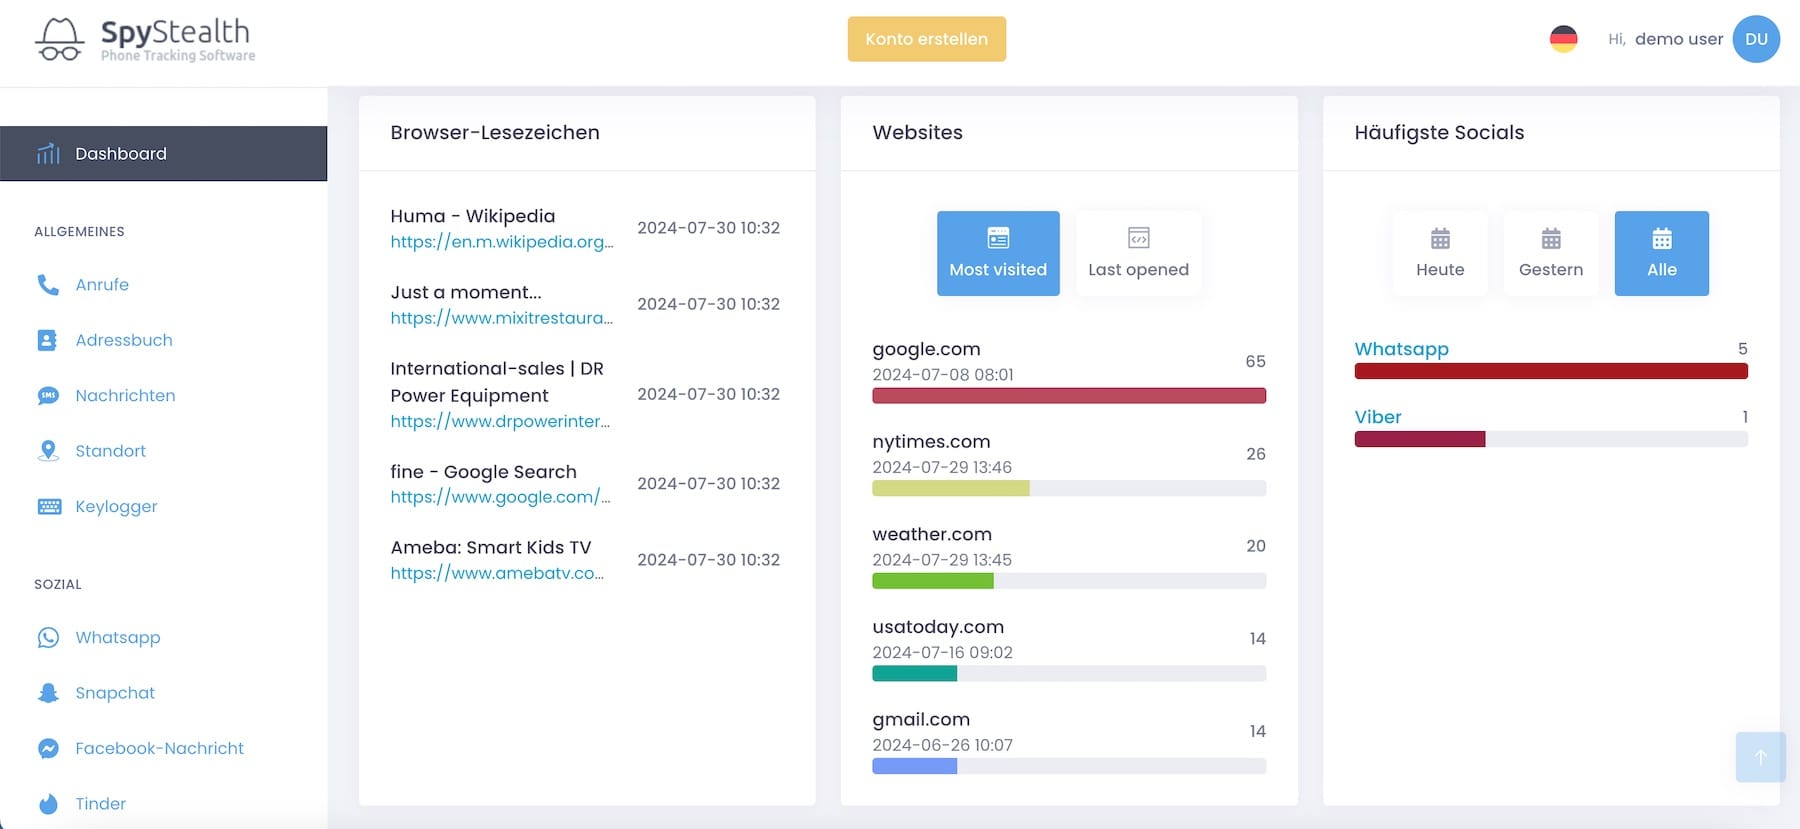
Task: Click the Konto erstellen button
Action: [927, 39]
